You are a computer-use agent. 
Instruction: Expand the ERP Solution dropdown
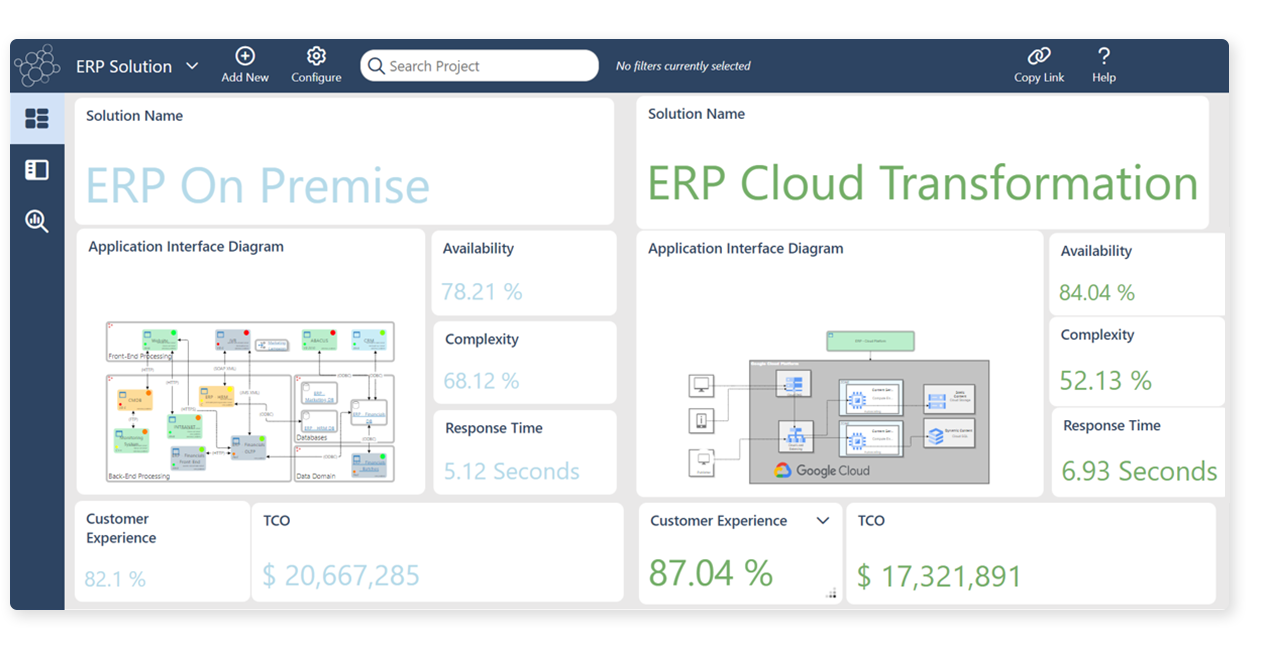point(192,66)
